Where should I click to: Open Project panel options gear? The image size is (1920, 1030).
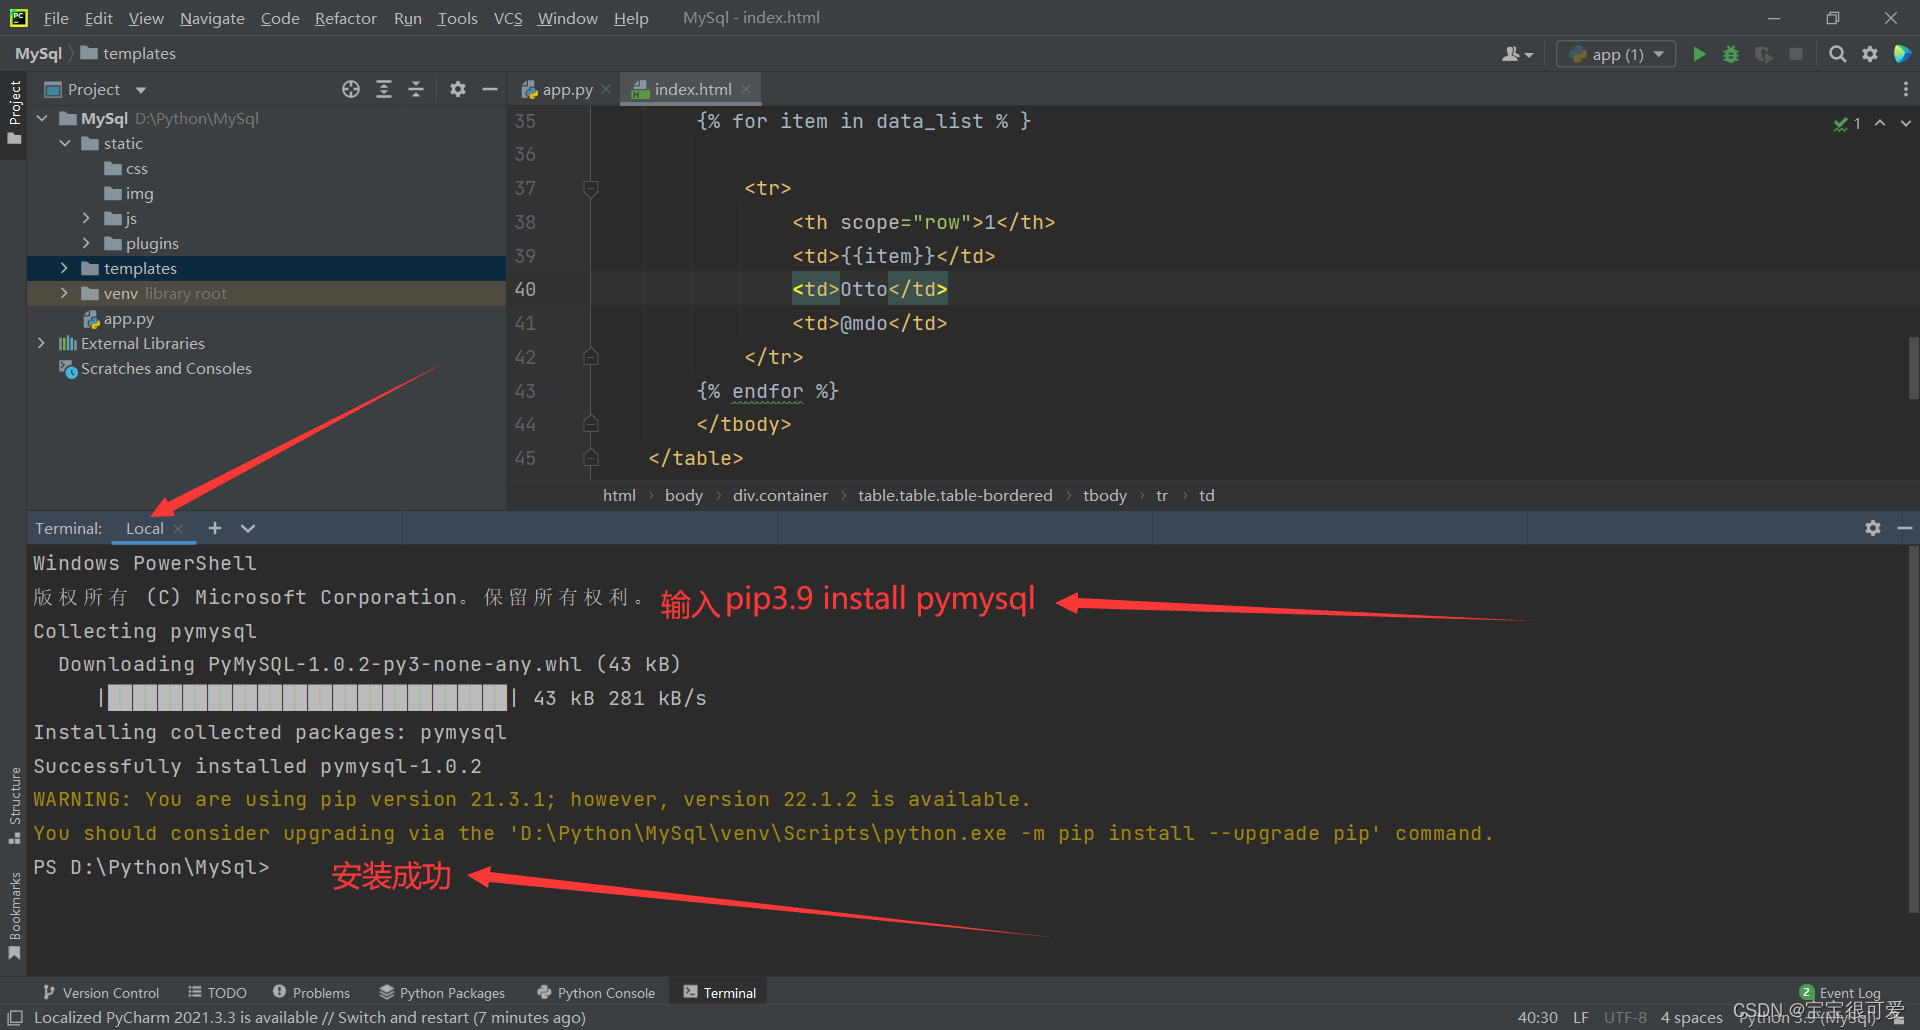[x=458, y=89]
